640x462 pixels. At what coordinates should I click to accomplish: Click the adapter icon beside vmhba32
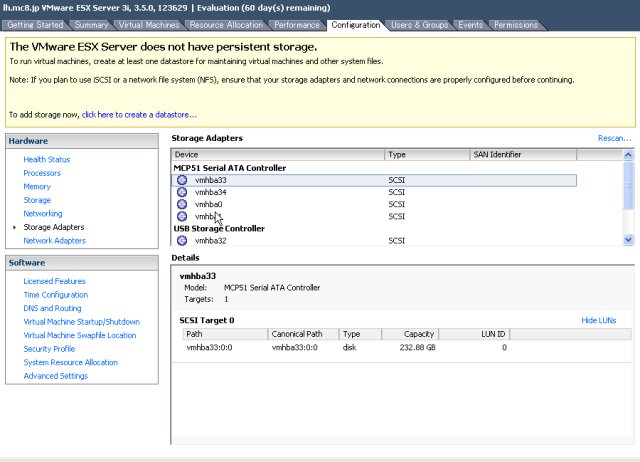(x=182, y=241)
